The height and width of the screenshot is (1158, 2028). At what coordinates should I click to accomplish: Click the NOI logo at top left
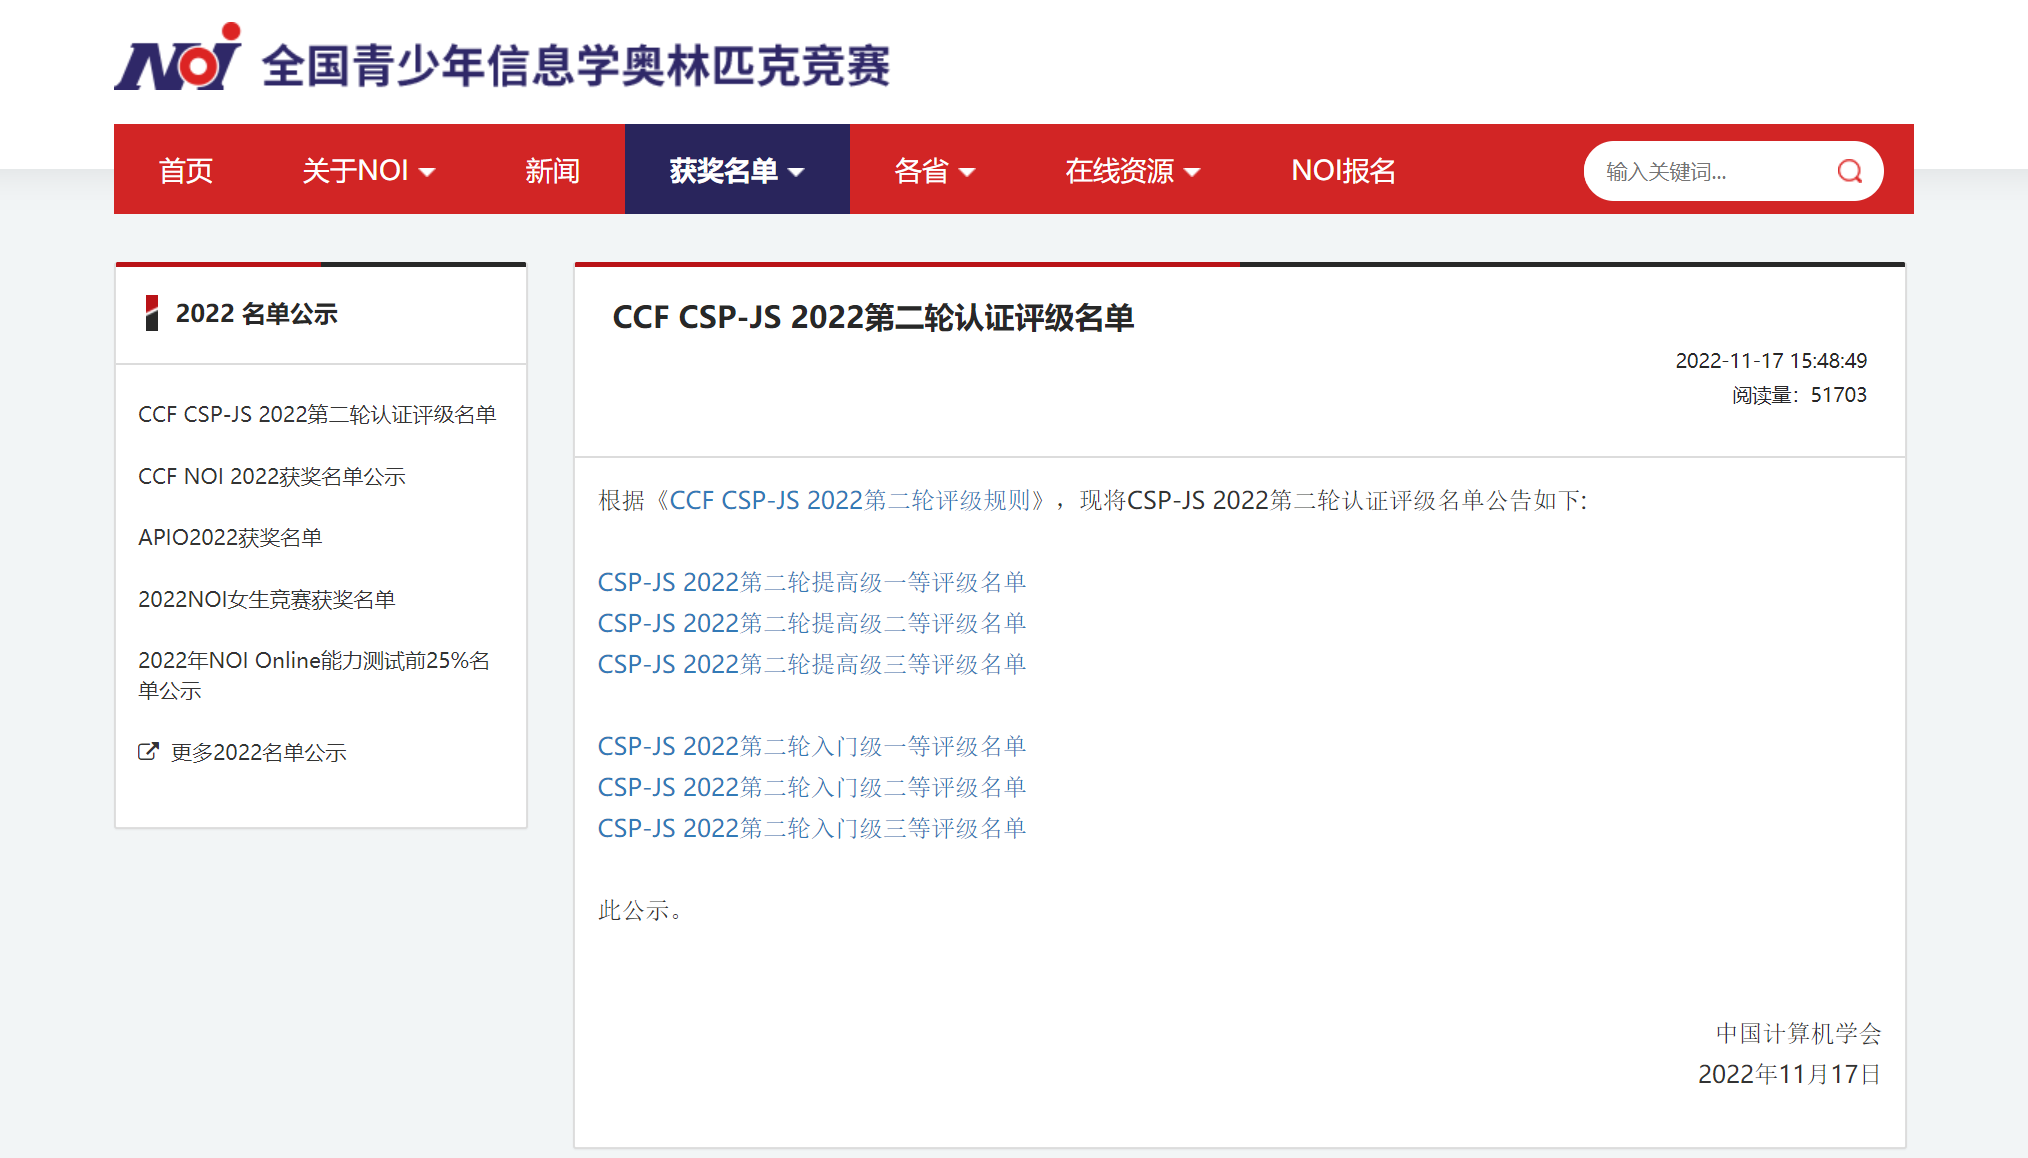tap(177, 57)
